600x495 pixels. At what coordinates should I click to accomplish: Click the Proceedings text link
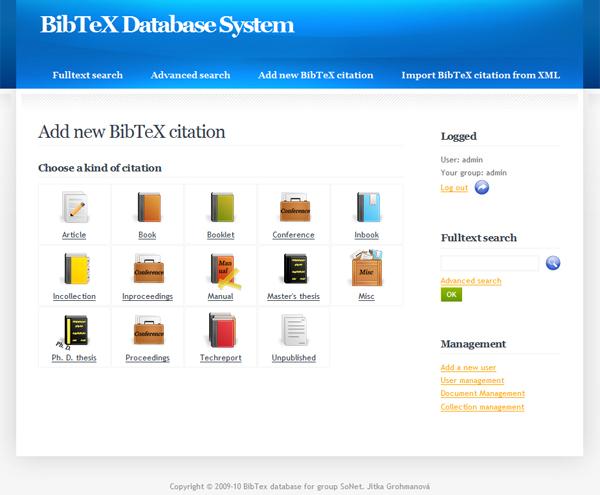tap(147, 358)
